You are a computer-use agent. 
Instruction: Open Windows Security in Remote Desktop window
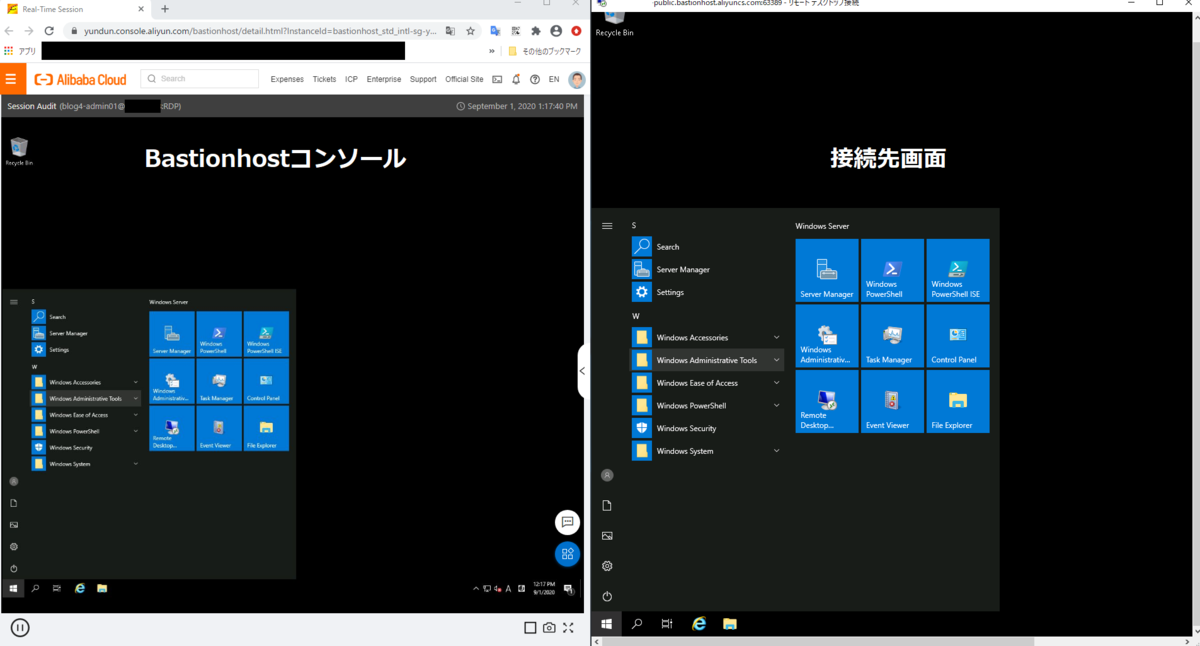click(x=707, y=428)
